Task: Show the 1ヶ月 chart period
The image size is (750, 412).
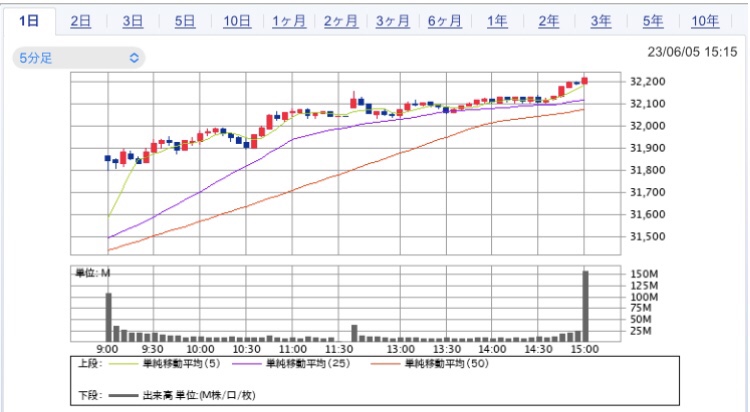Action: [289, 21]
